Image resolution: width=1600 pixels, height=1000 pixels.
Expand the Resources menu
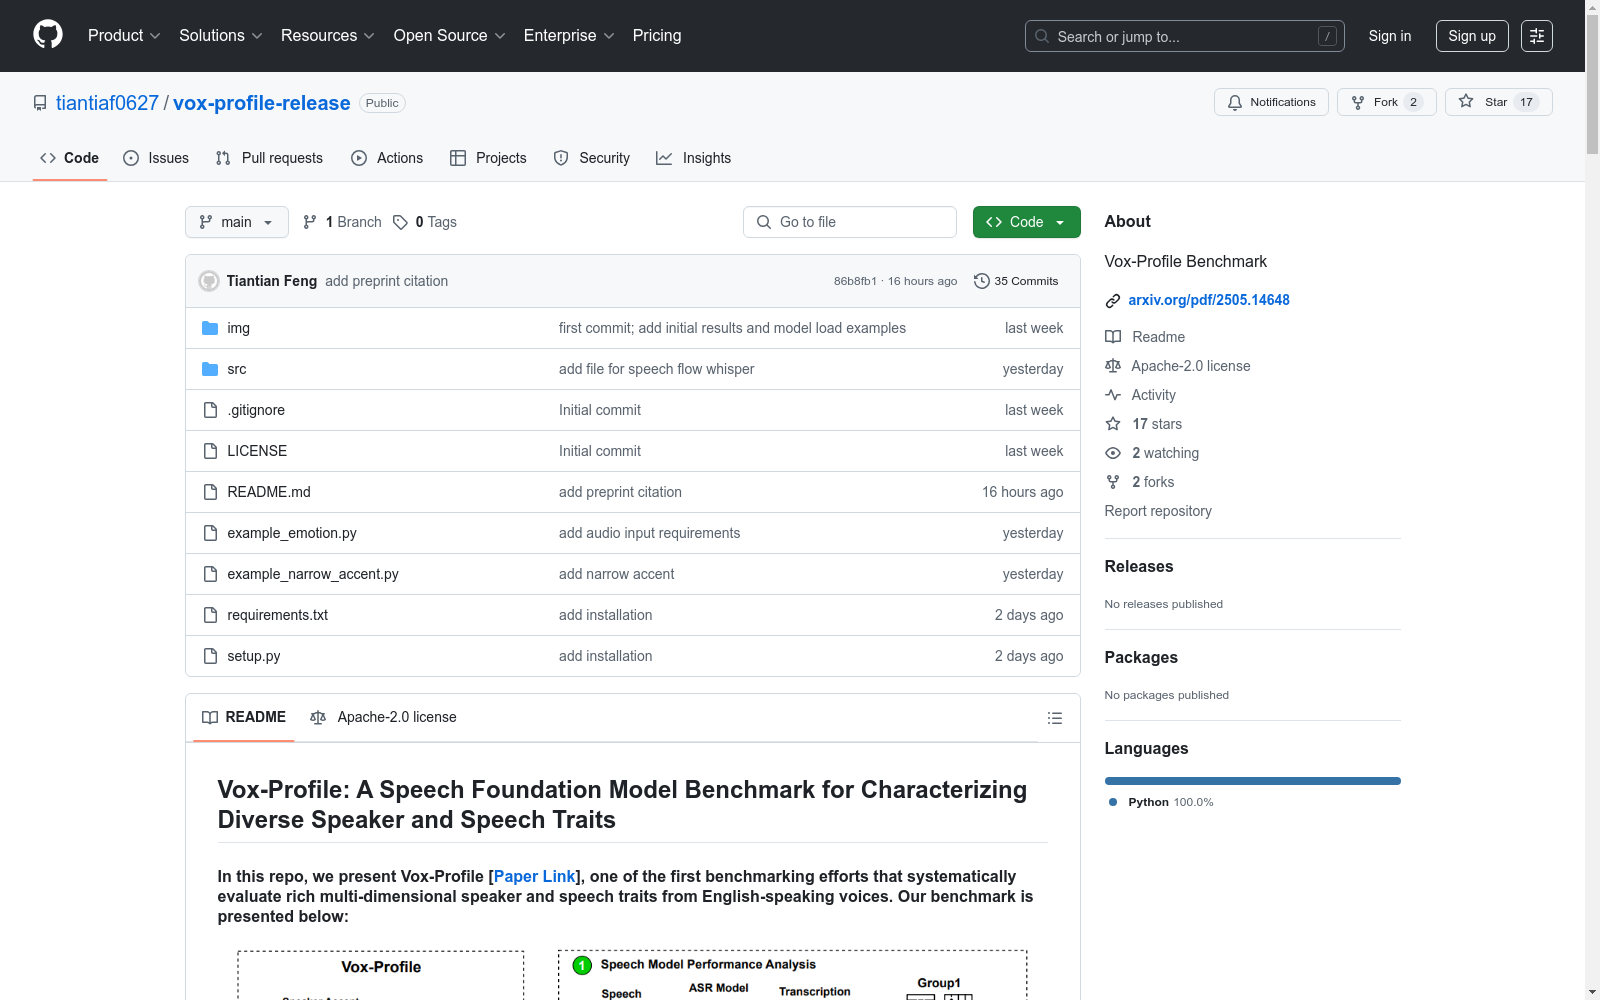[328, 35]
